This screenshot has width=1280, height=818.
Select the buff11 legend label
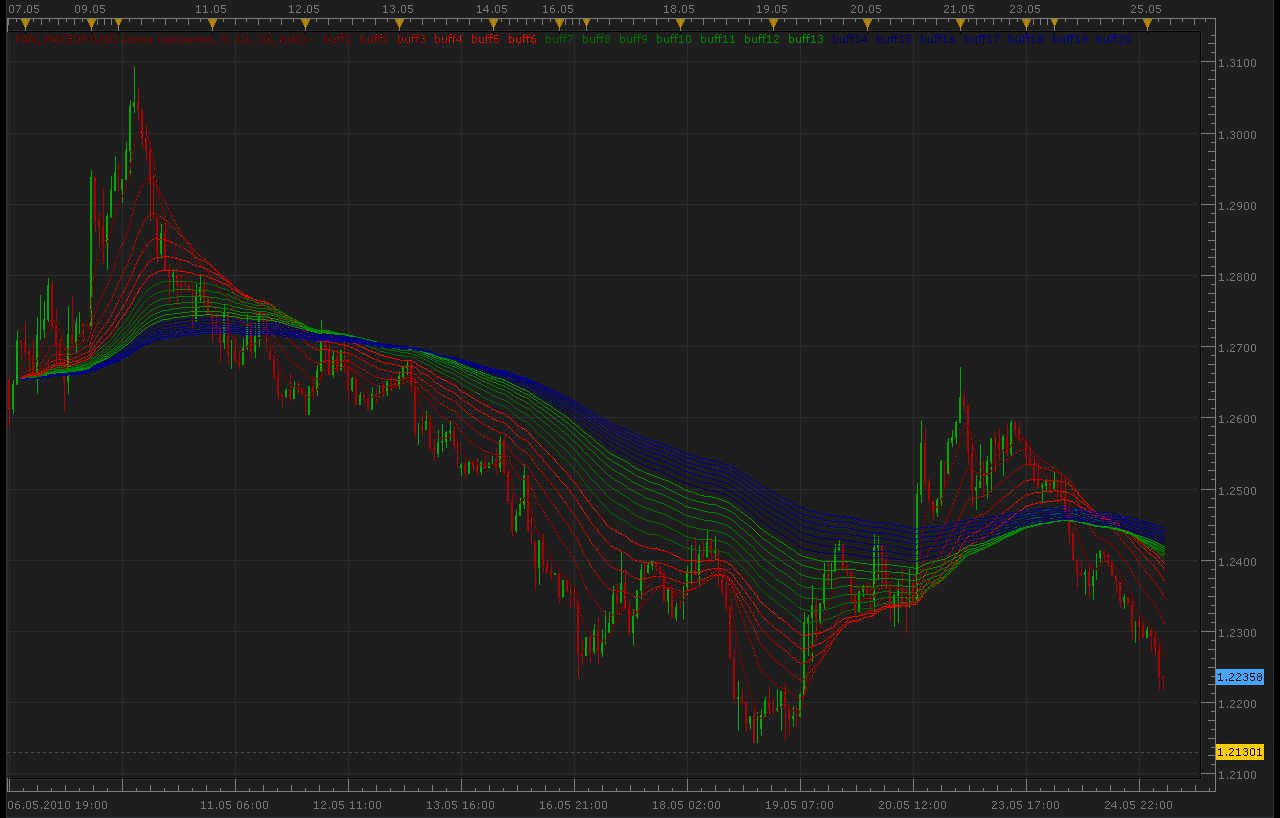tap(718, 39)
